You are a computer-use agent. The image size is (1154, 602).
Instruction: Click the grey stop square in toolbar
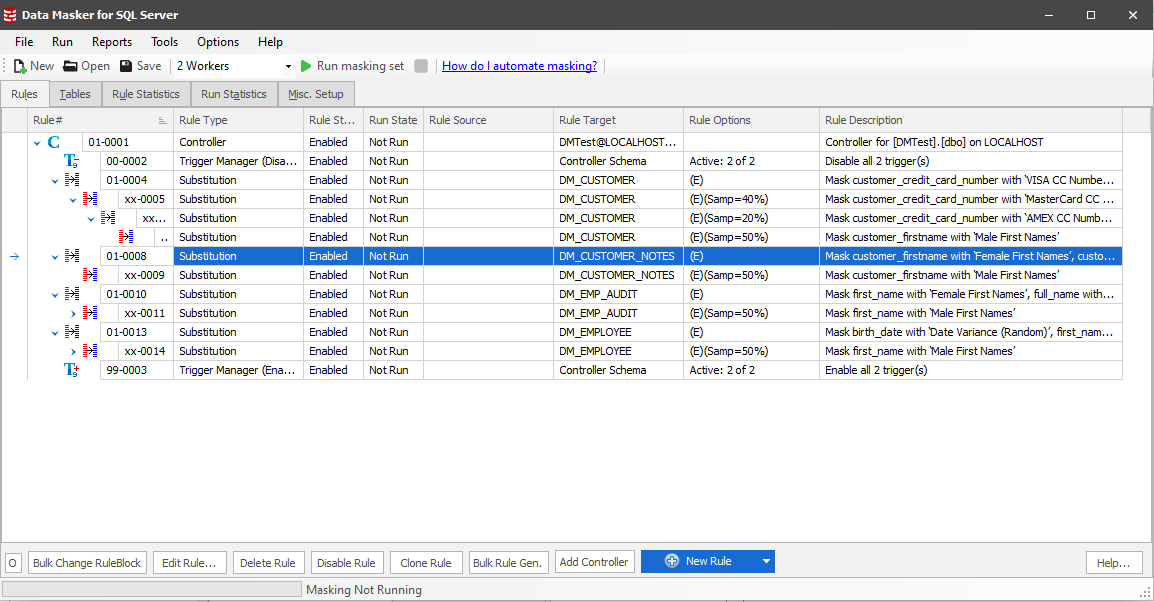coord(421,66)
